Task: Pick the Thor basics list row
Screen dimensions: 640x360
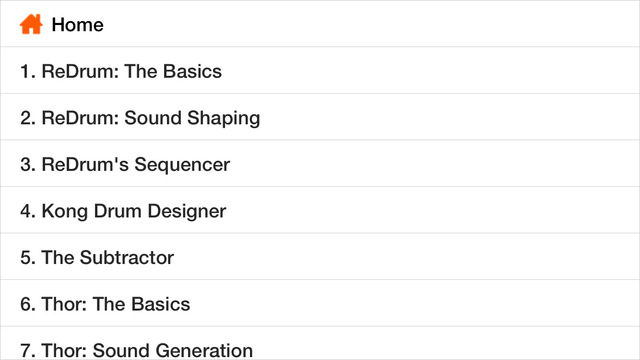Action: [x=320, y=303]
